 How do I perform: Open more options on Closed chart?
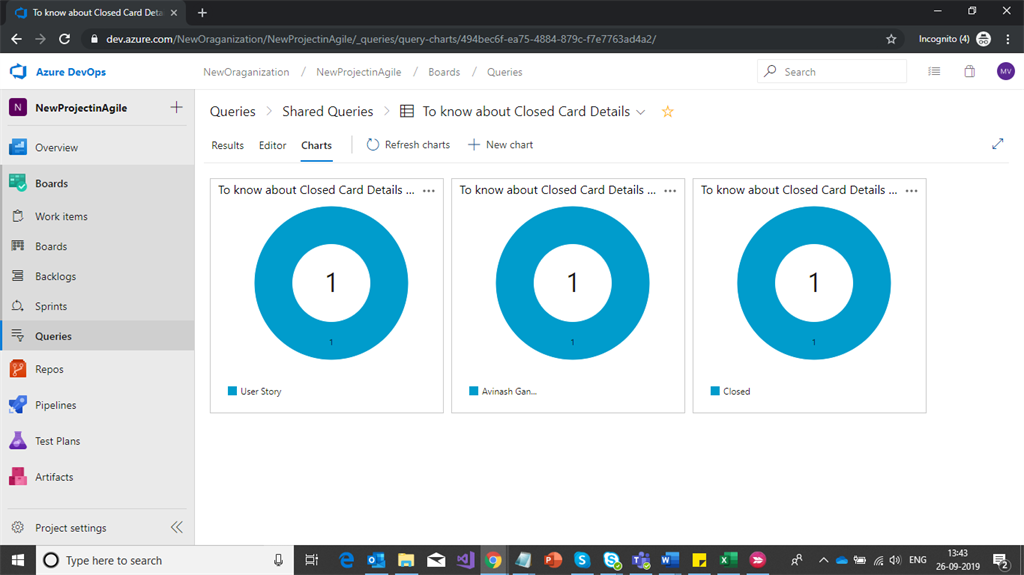[x=912, y=191]
